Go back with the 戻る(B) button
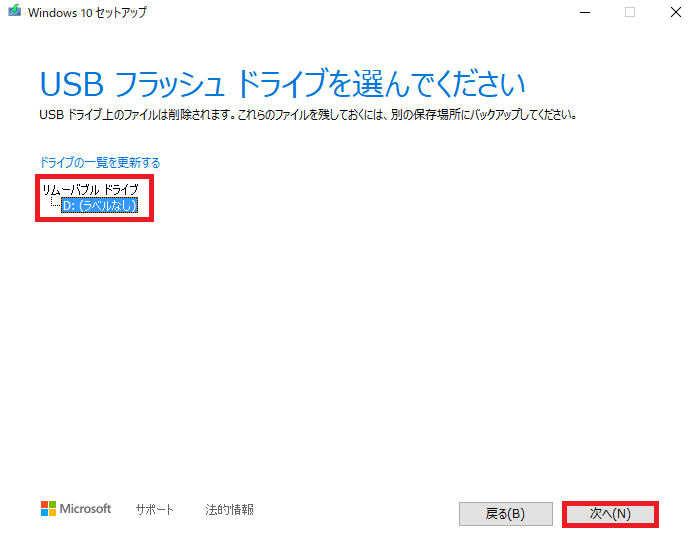 (506, 514)
